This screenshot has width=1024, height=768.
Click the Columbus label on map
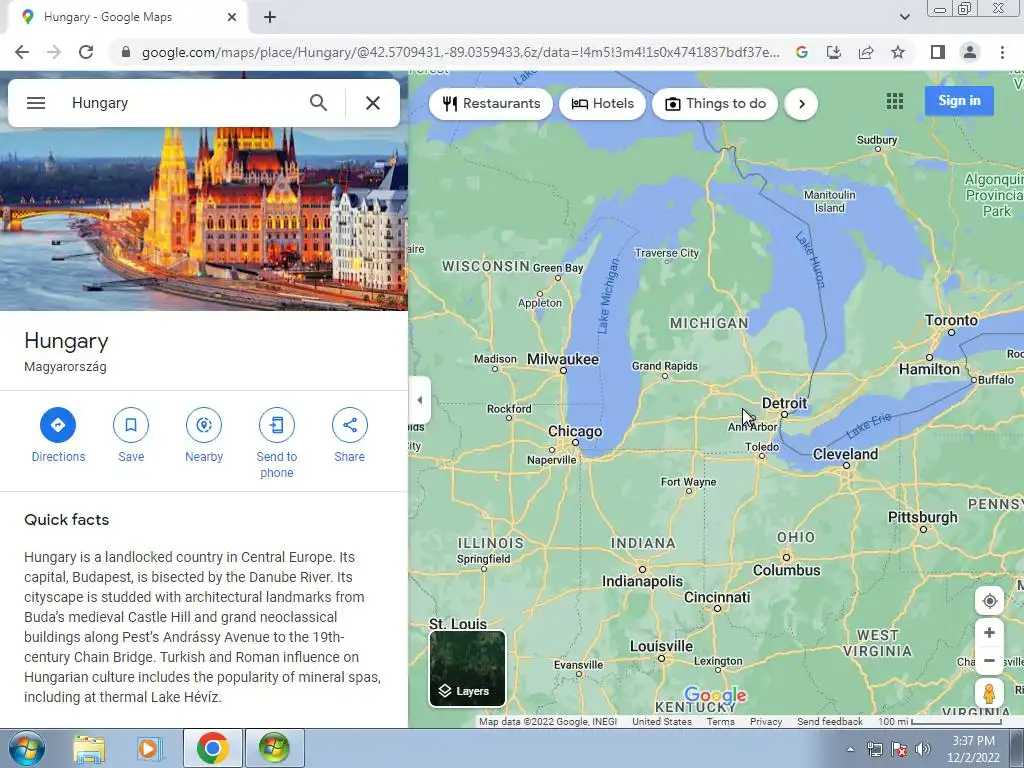tap(786, 570)
